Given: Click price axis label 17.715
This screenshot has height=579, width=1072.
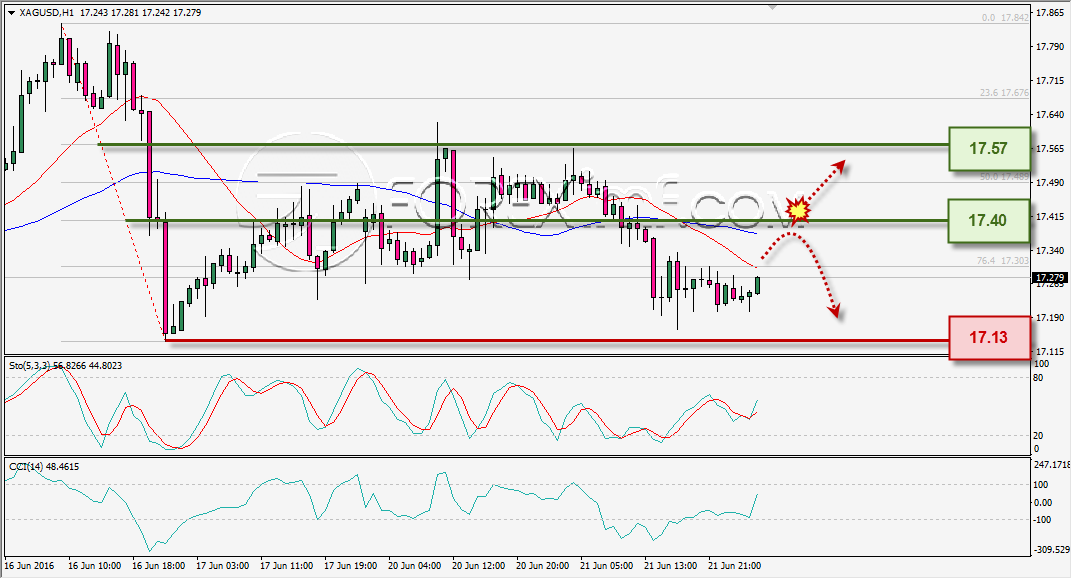Looking at the screenshot, I should point(1050,81).
